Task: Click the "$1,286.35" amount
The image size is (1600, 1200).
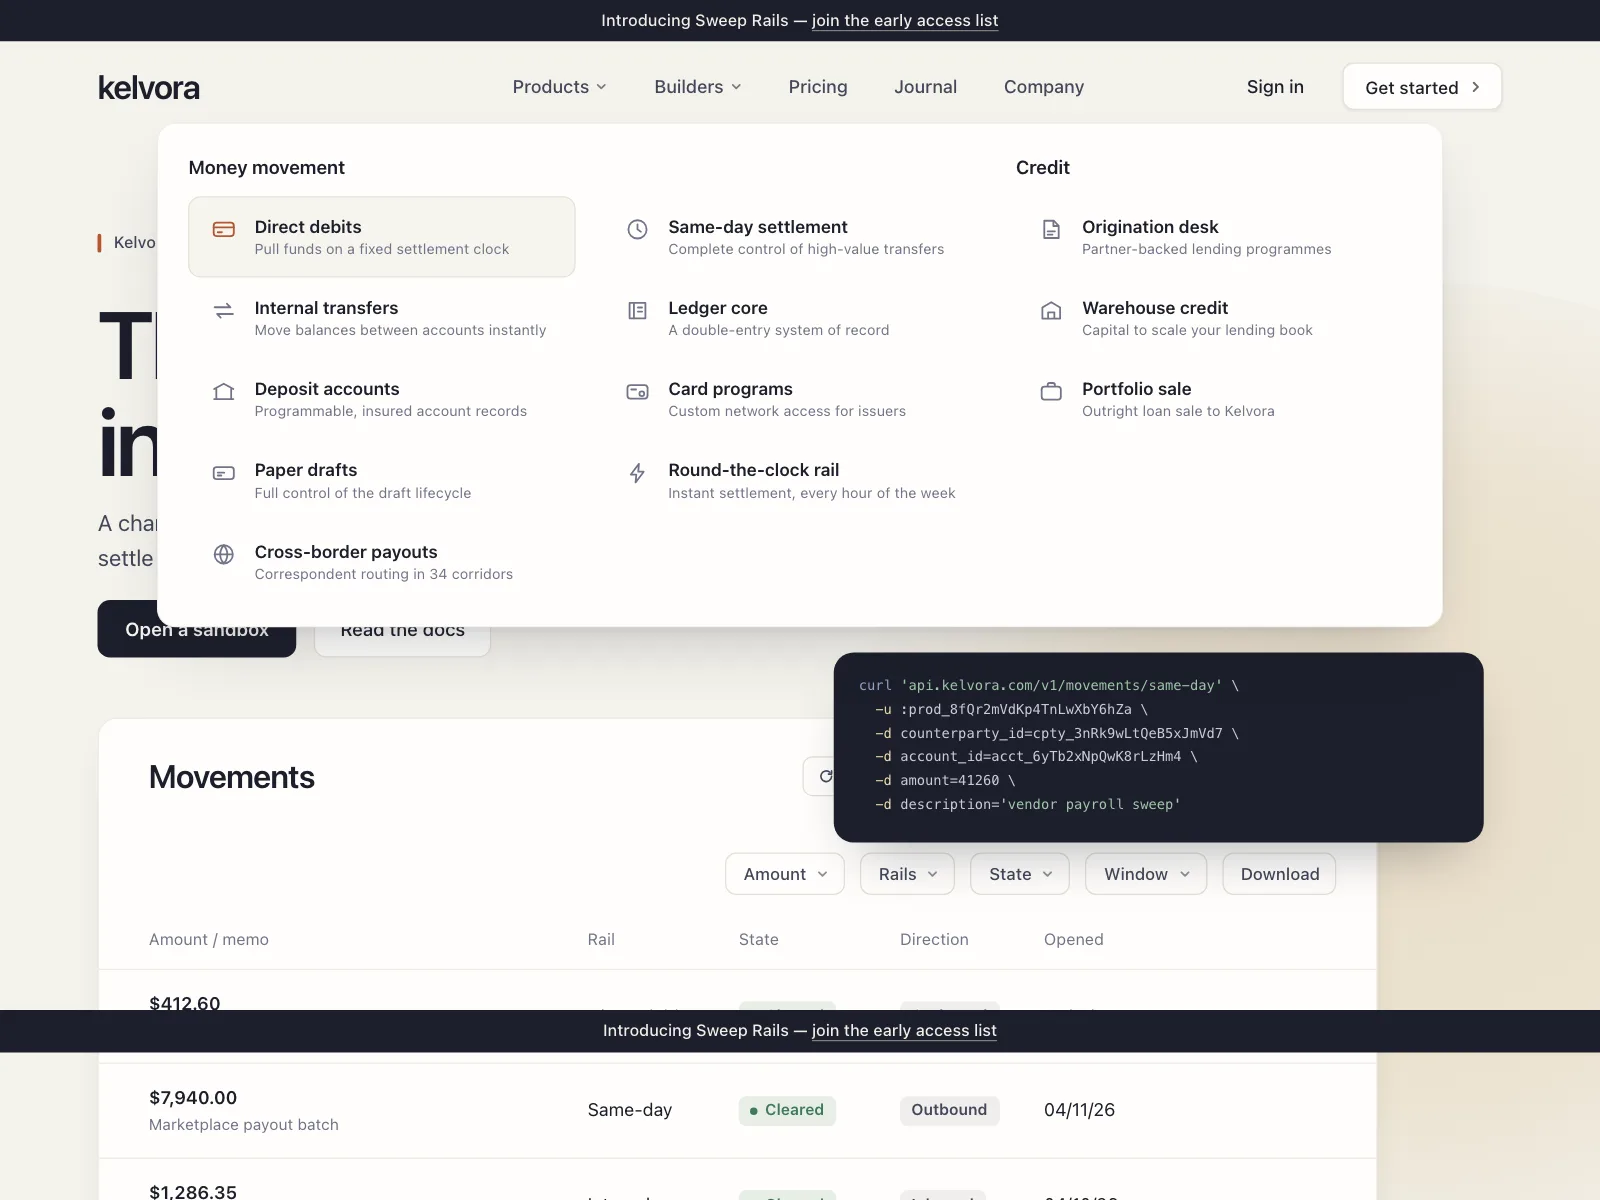Action: [193, 1191]
